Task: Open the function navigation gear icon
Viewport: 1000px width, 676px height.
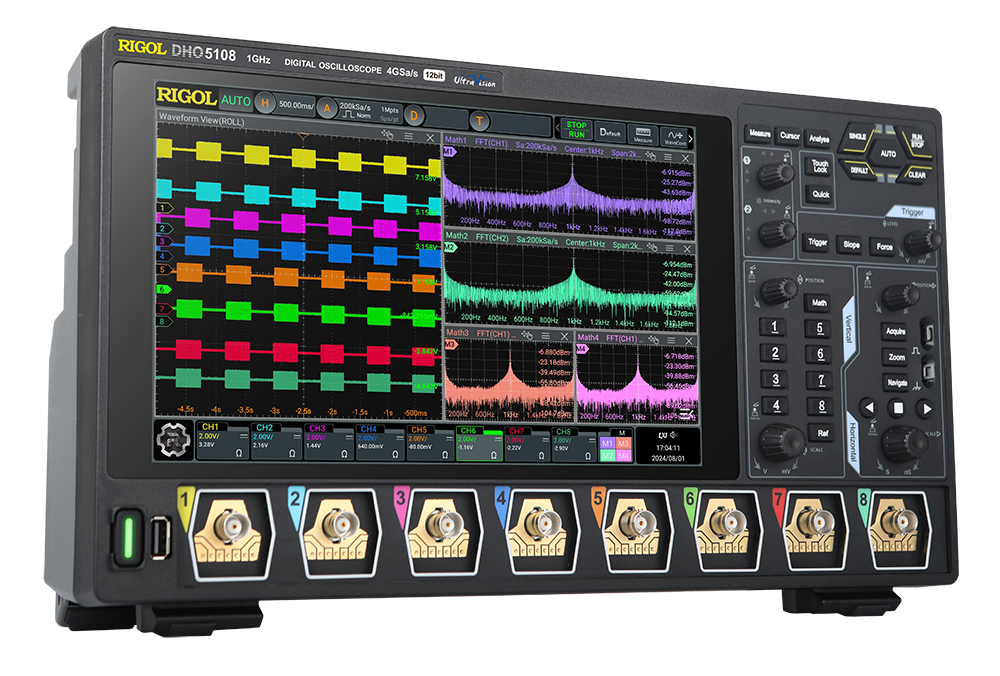Action: 173,439
